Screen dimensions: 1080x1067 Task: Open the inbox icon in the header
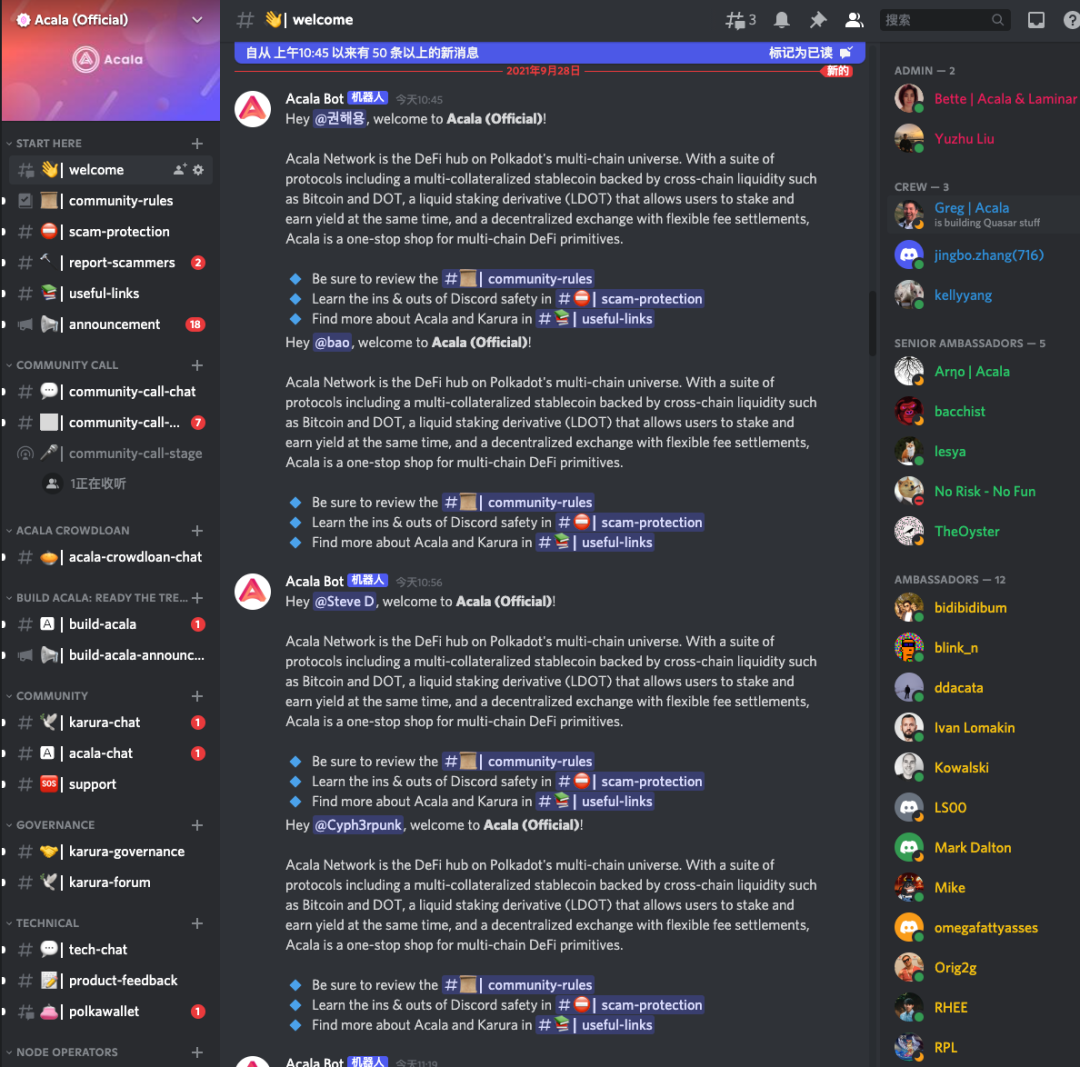point(1036,20)
